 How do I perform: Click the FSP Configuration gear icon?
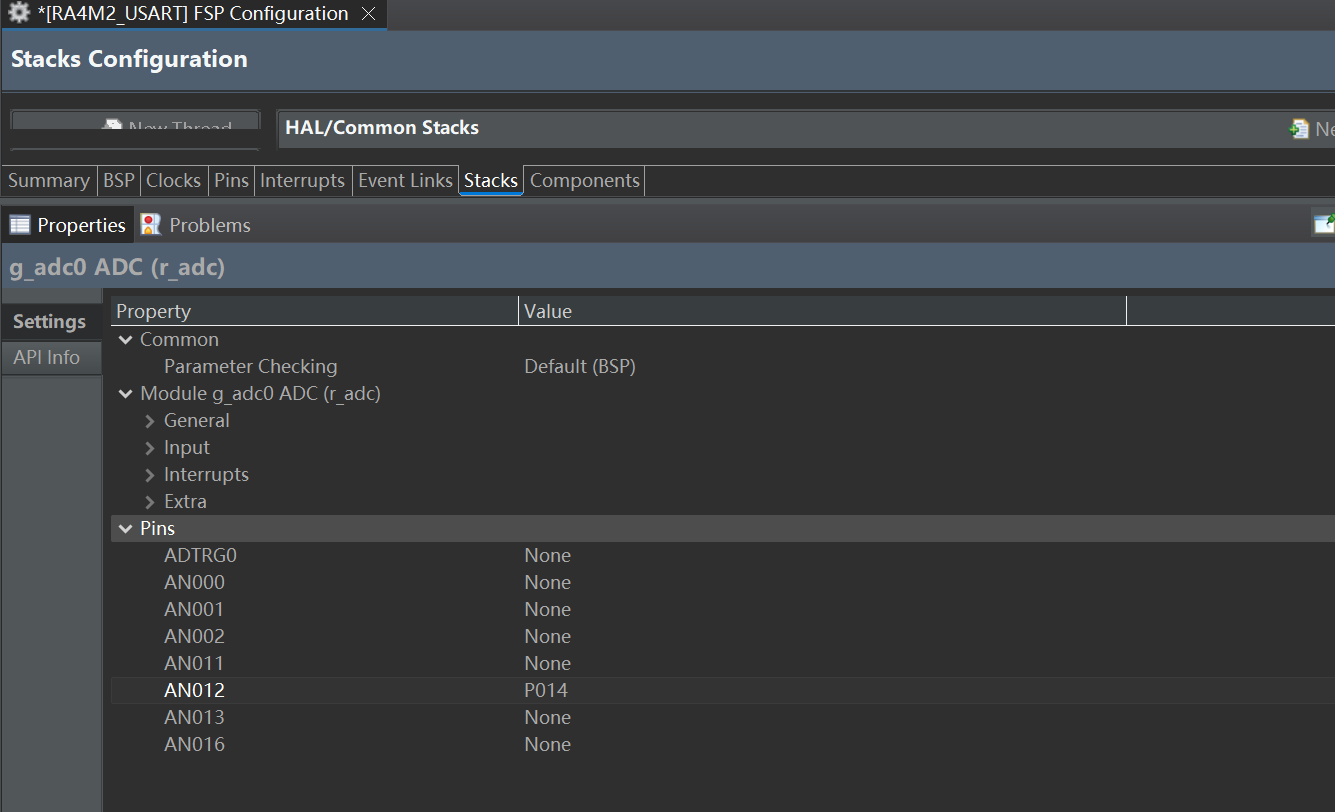click(x=19, y=14)
